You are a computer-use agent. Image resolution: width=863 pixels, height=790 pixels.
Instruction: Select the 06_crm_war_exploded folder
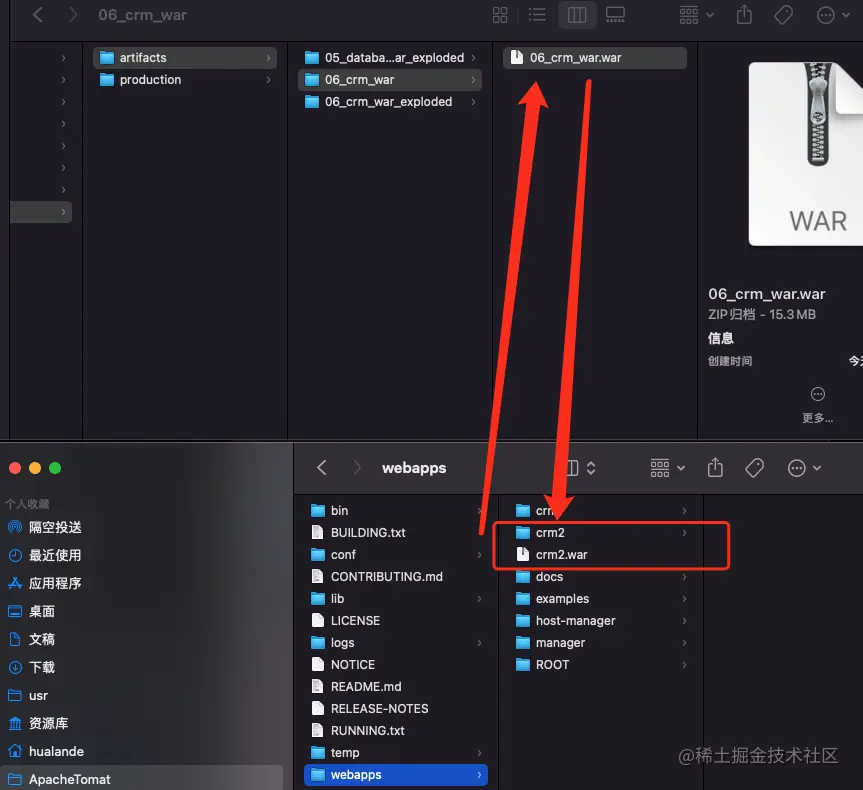click(390, 102)
